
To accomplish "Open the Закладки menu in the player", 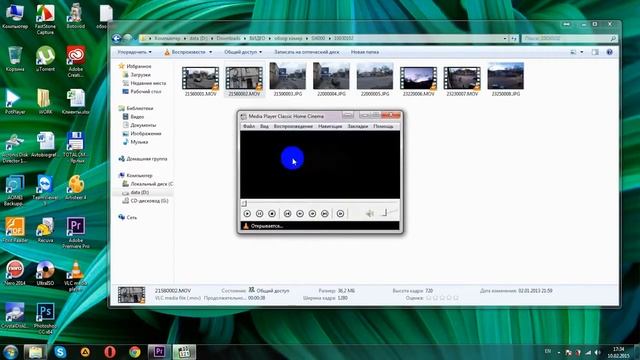I will (358, 126).
